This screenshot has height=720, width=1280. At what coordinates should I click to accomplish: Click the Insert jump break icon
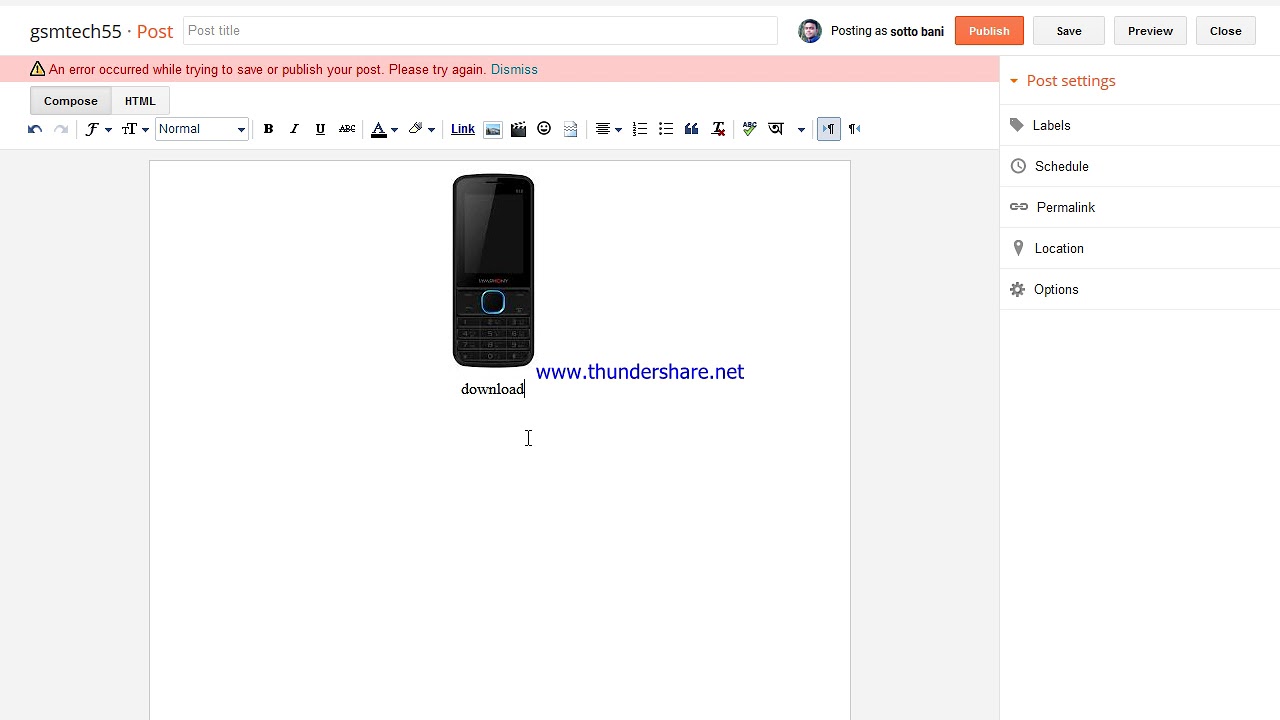point(570,129)
